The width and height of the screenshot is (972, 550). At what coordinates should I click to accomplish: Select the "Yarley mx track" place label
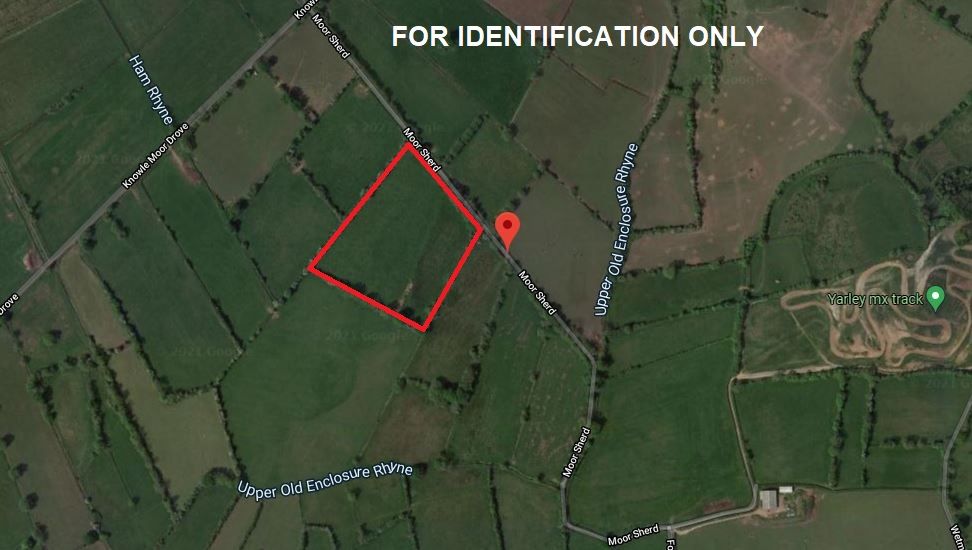coord(875,299)
